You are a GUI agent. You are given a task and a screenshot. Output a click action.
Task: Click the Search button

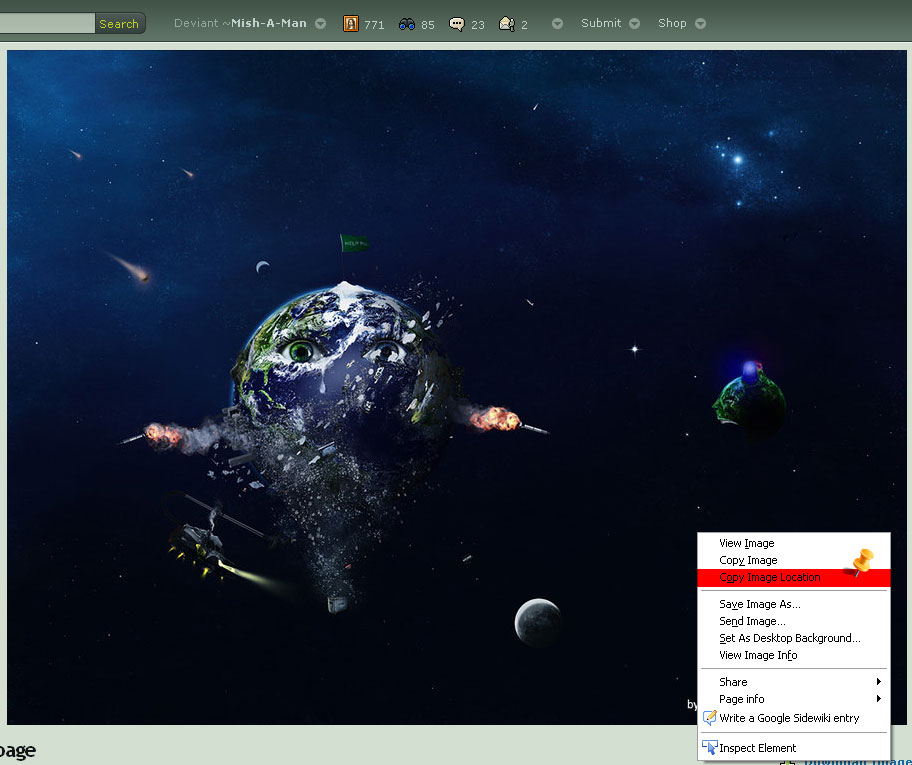click(x=119, y=24)
